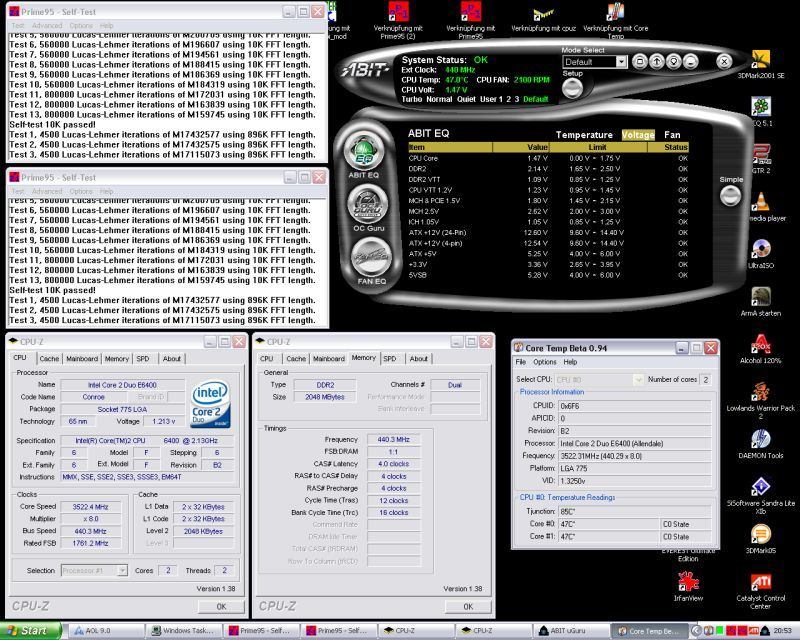Open the Help menu in Core Temp
The image size is (800, 640).
(x=570, y=362)
